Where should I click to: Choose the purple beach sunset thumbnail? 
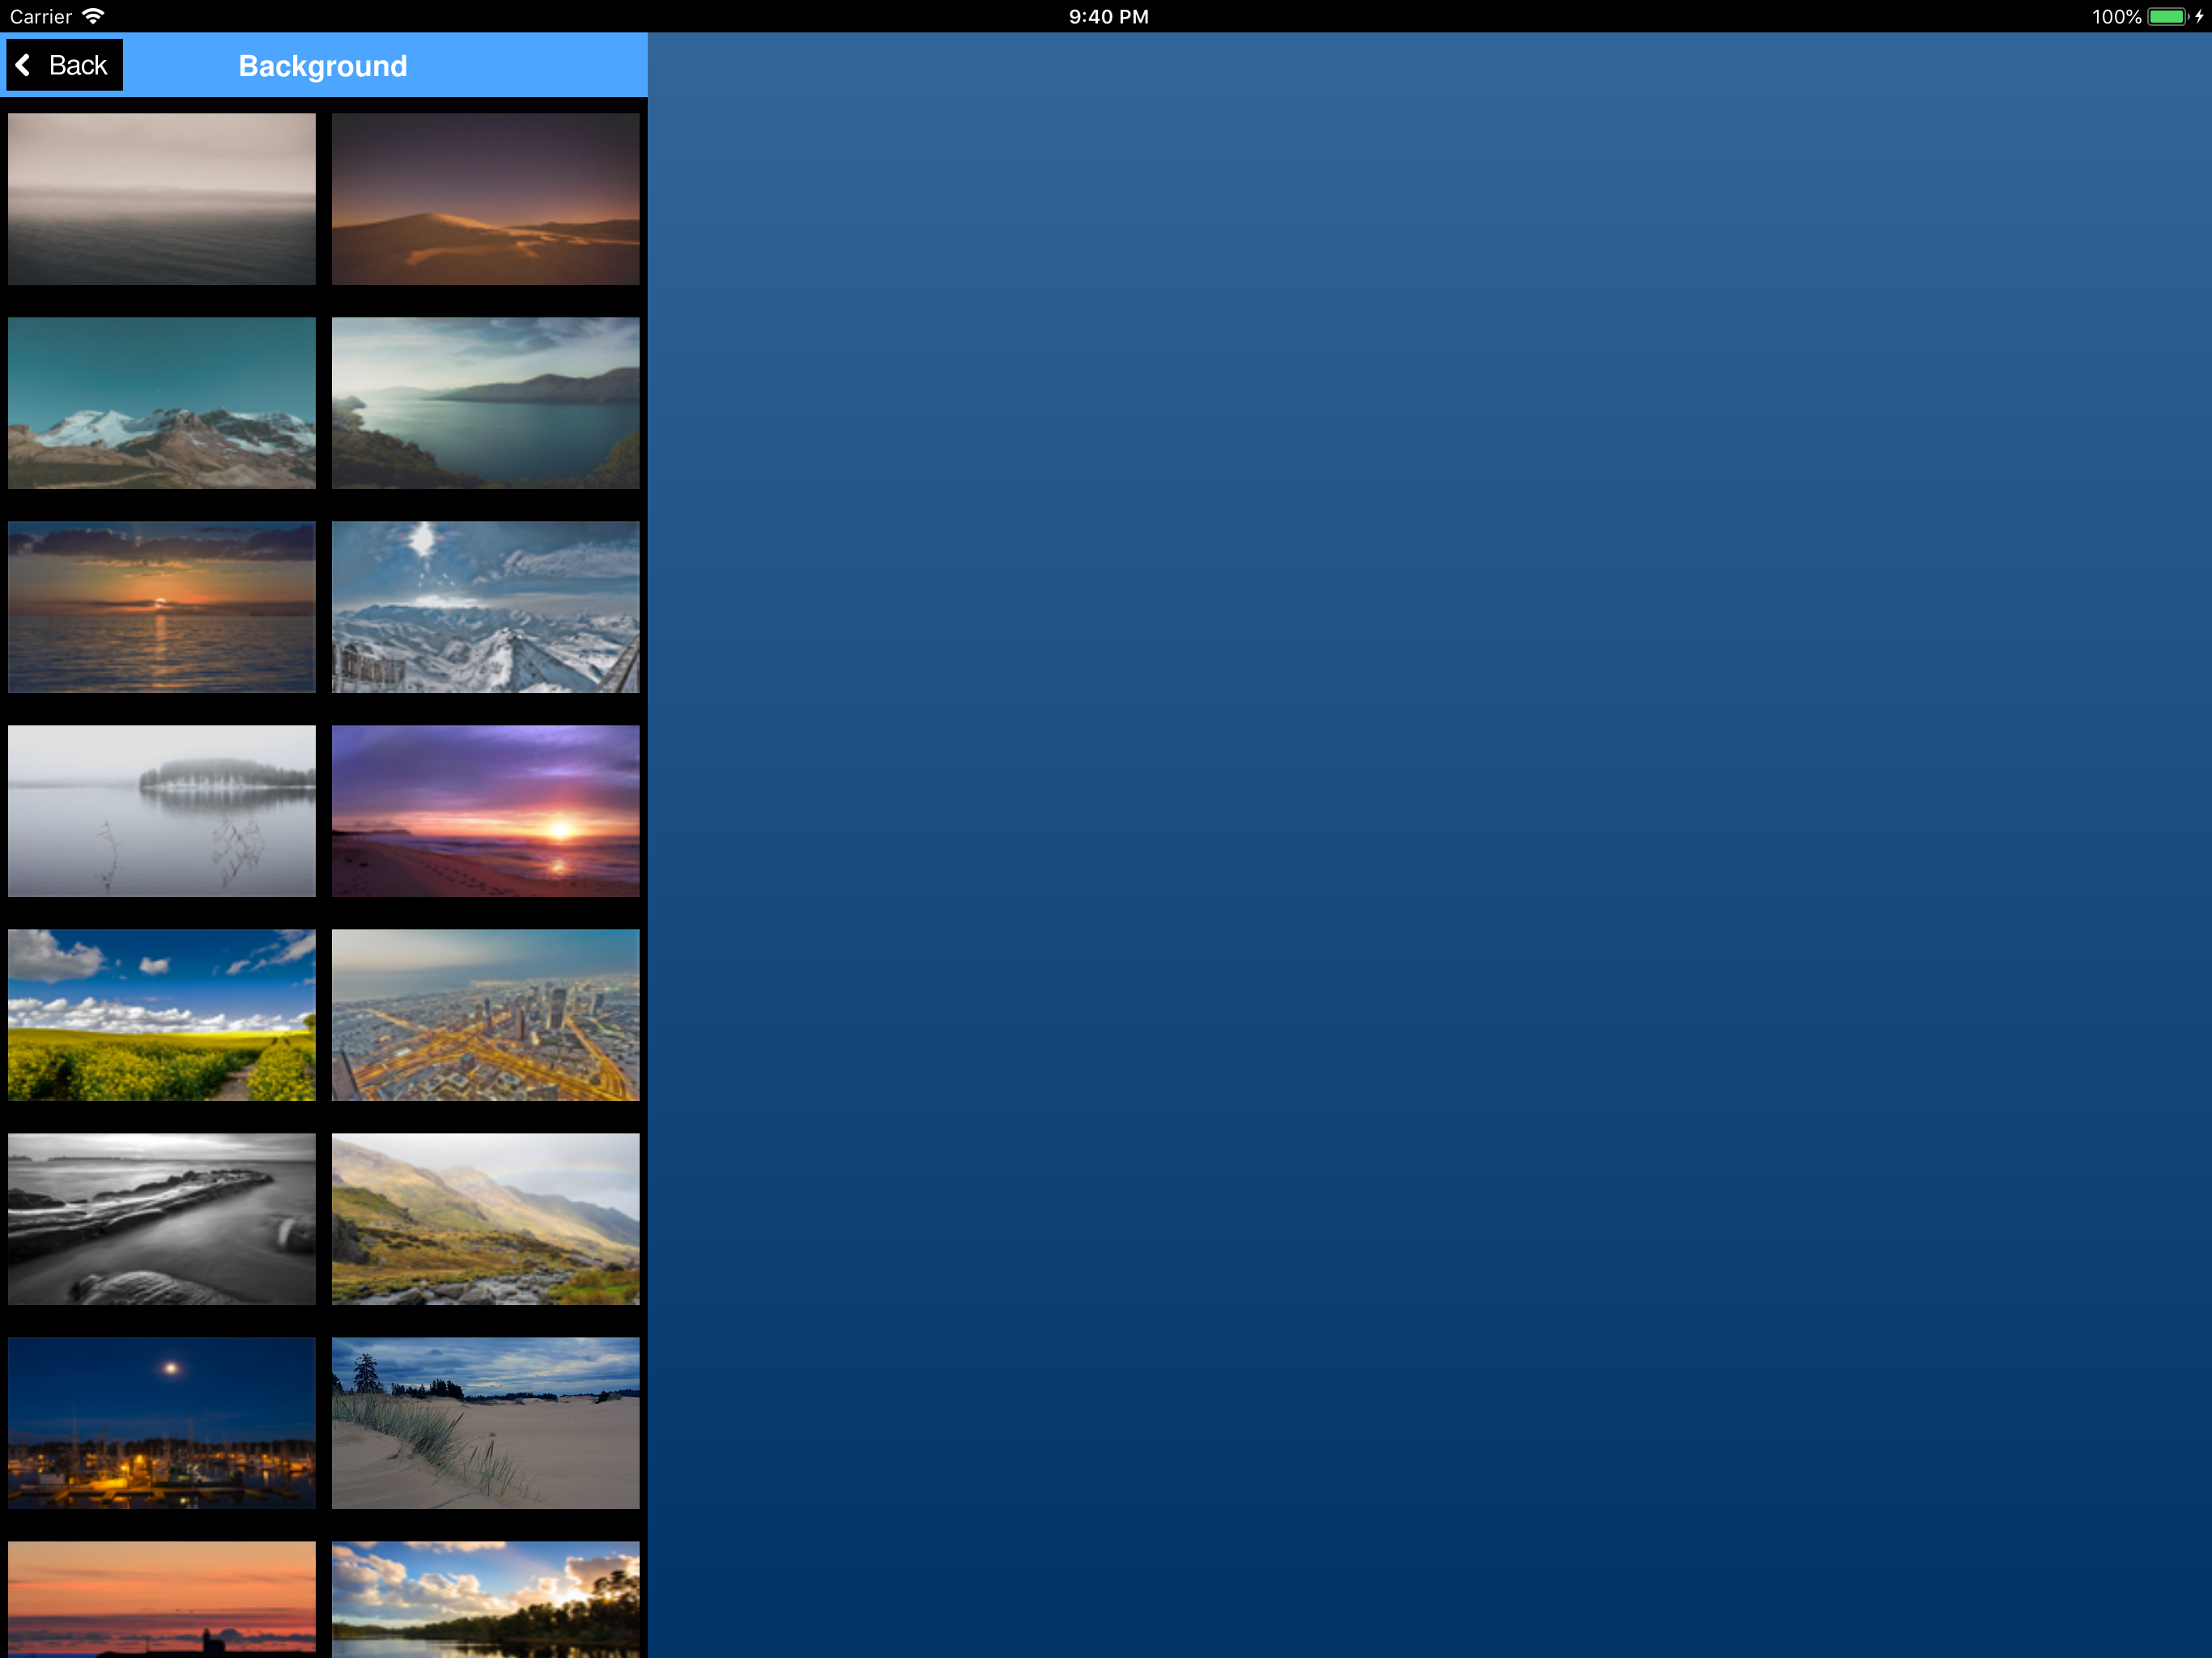tap(485, 811)
